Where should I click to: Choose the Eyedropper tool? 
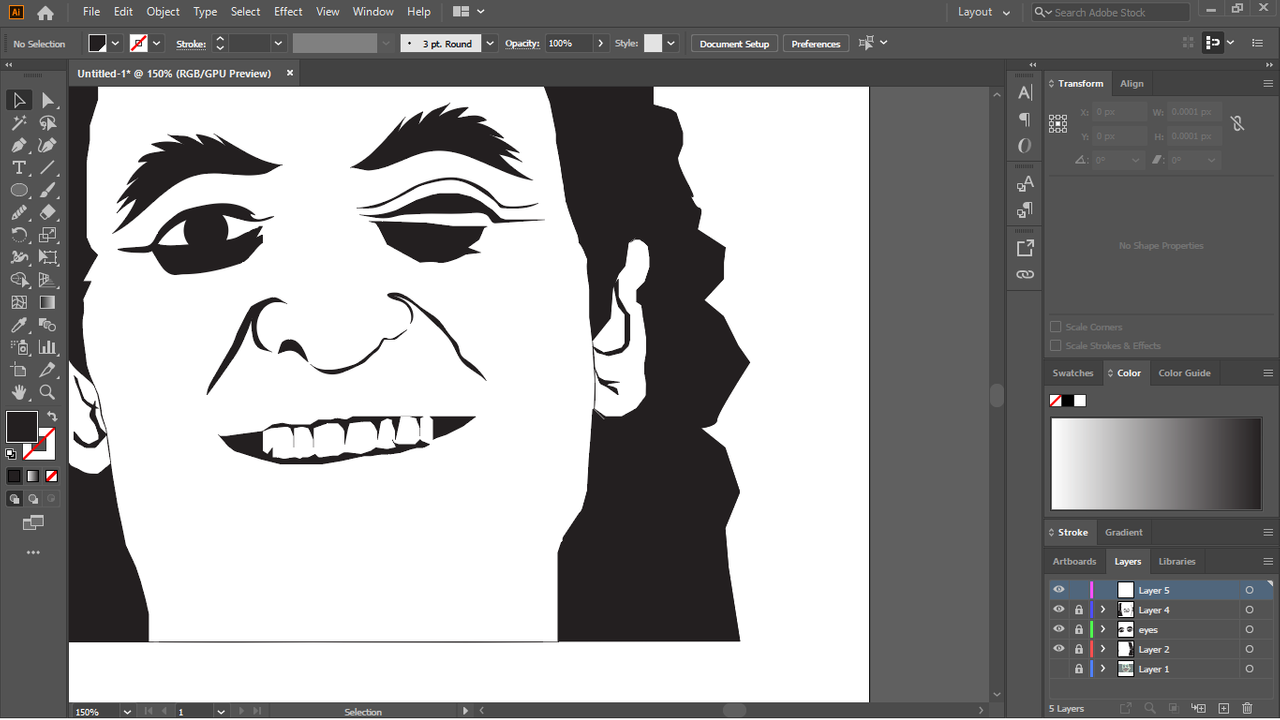click(19, 325)
